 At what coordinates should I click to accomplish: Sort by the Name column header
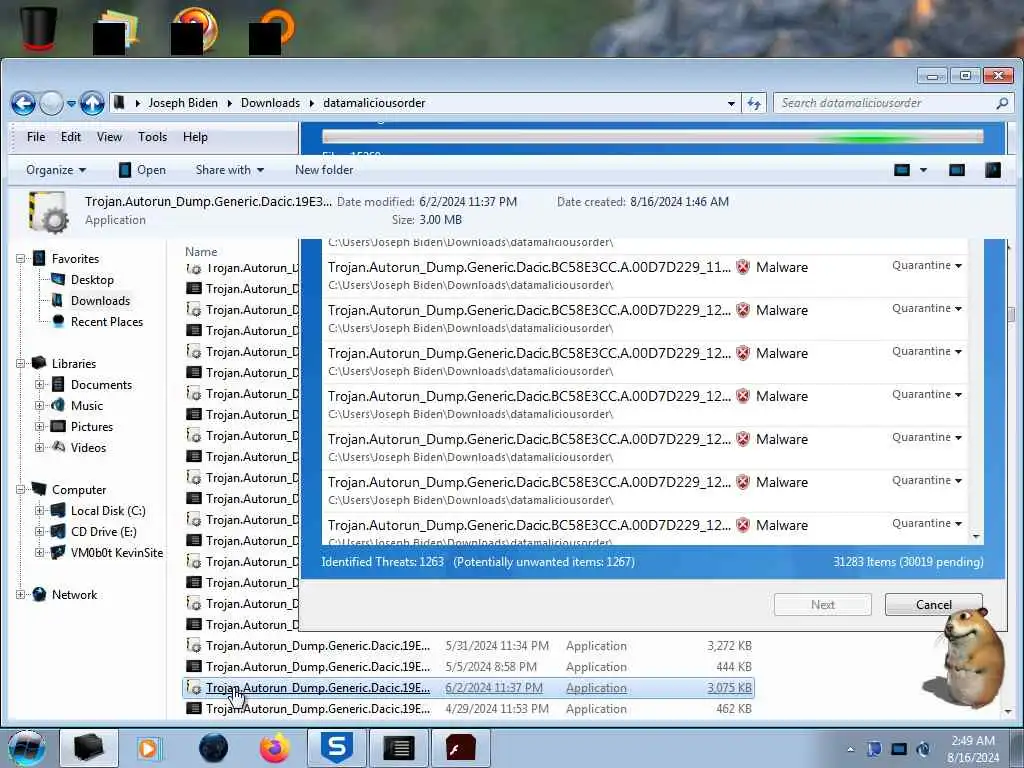point(201,251)
